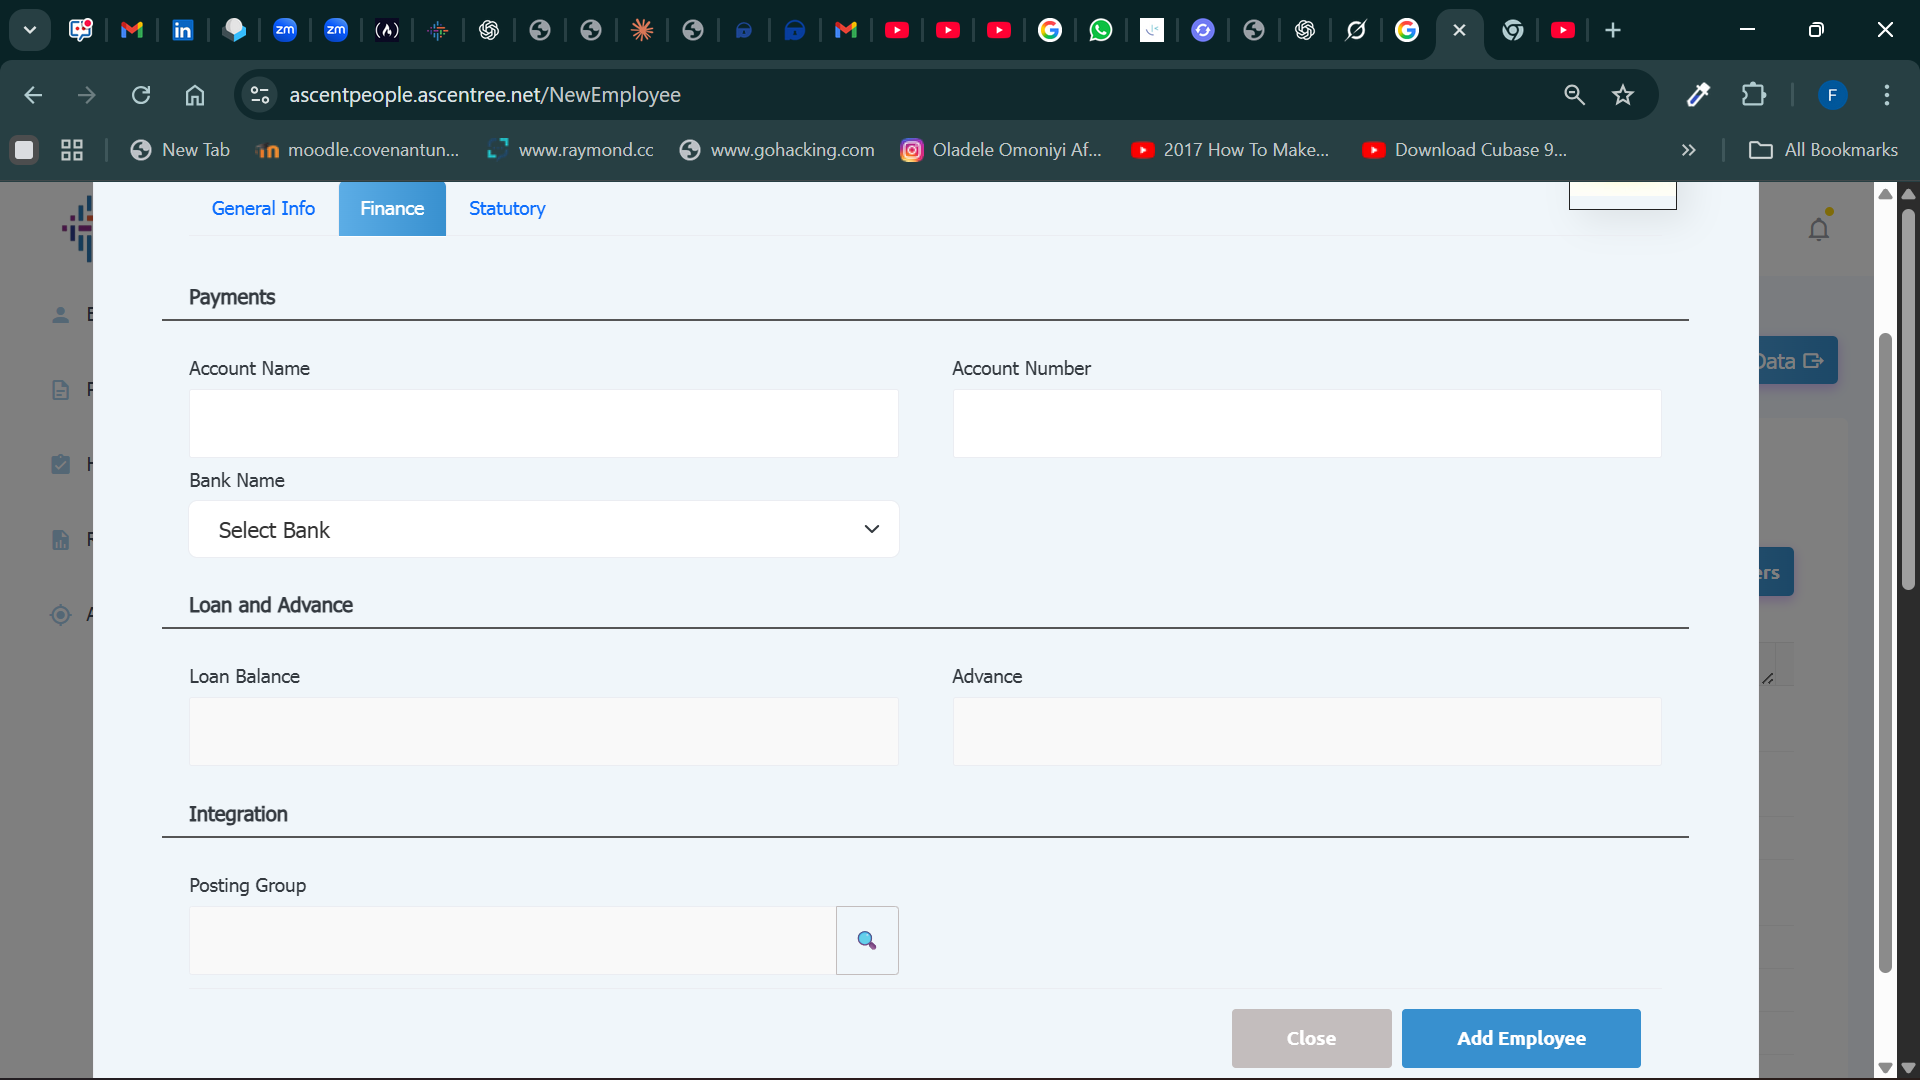Click the browser zoom magnifier icon
Image resolution: width=1920 pixels, height=1080 pixels.
point(1574,95)
